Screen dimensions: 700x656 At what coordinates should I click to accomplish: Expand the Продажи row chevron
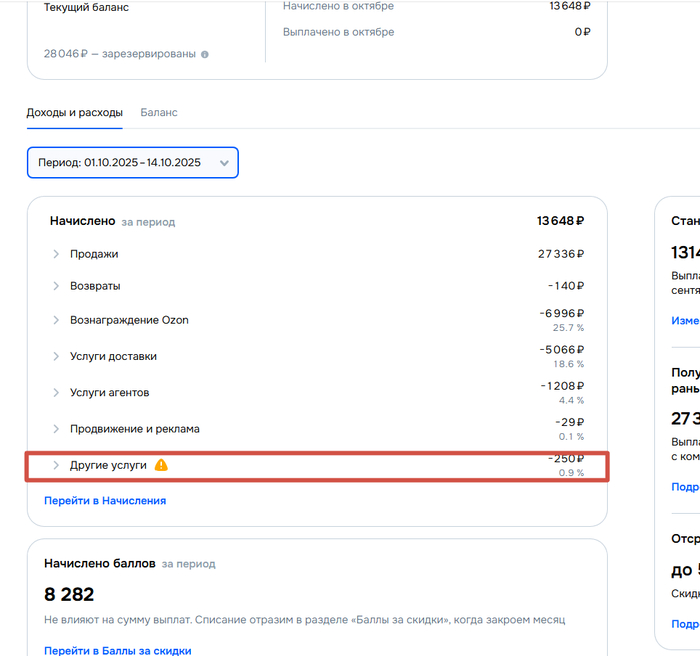(x=56, y=254)
